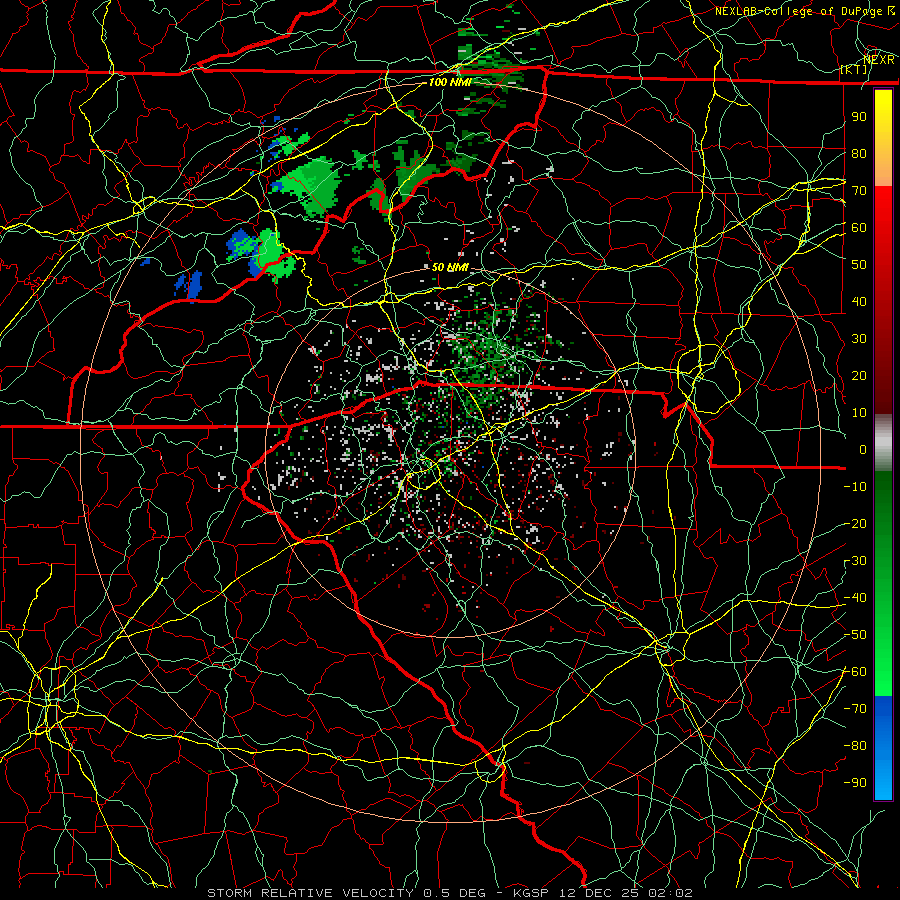Click the 70 value on the velocity scale
Image resolution: width=900 pixels, height=900 pixels.
859,191
